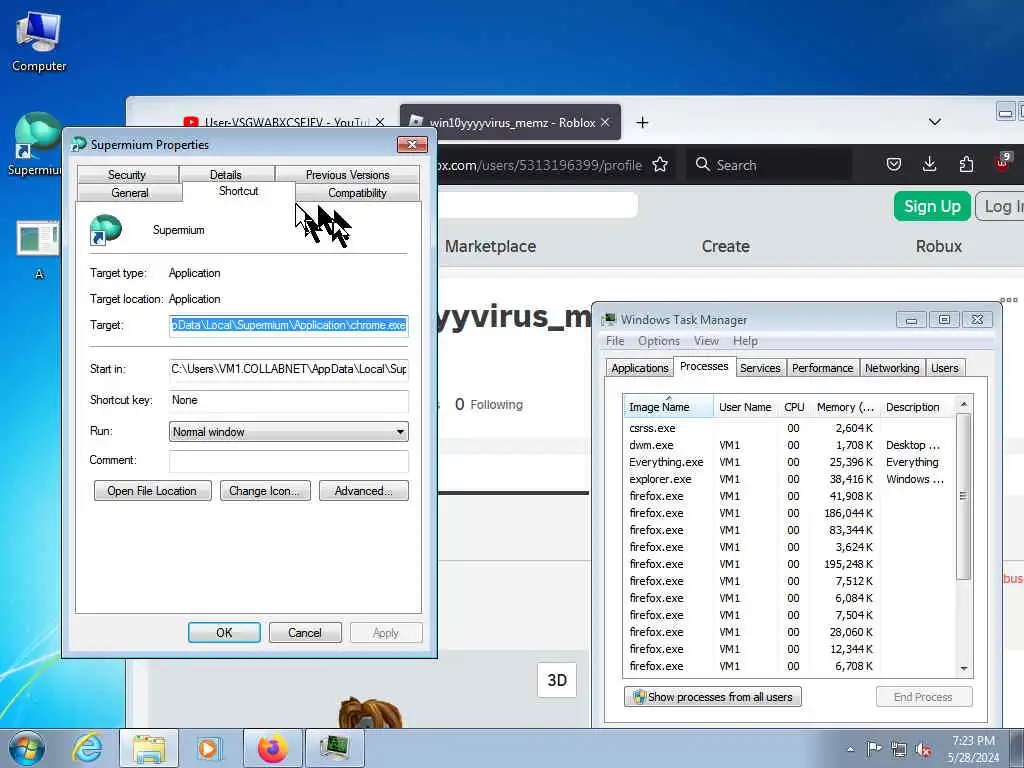This screenshot has height=768, width=1024.
Task: Open Task Manager taskbar icon
Action: click(x=334, y=748)
